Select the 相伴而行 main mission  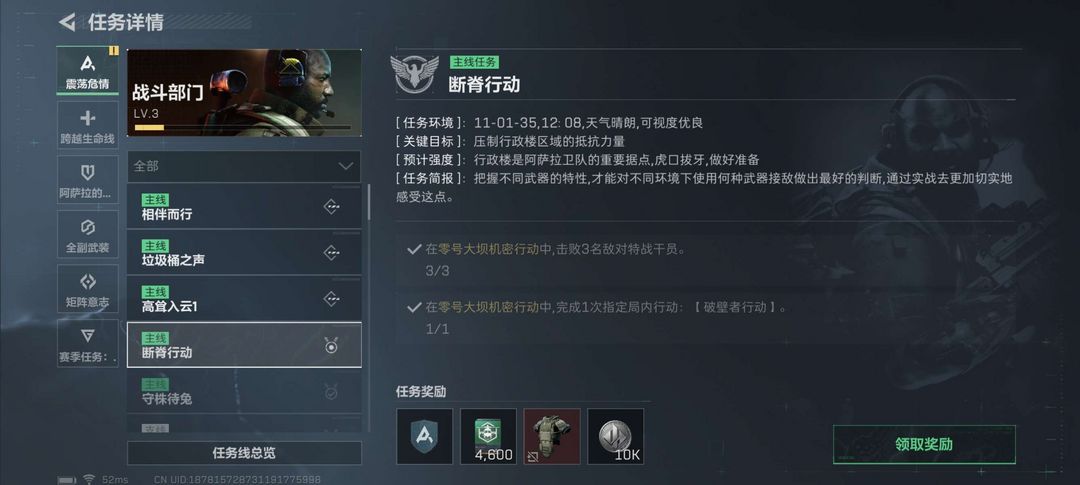(244, 207)
